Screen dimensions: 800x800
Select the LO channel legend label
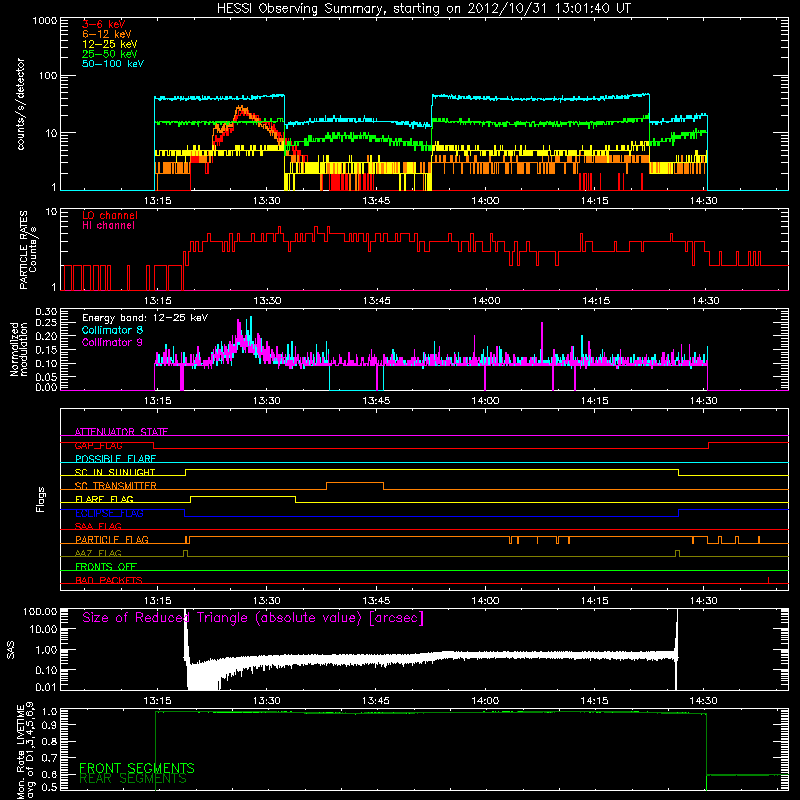[x=110, y=215]
